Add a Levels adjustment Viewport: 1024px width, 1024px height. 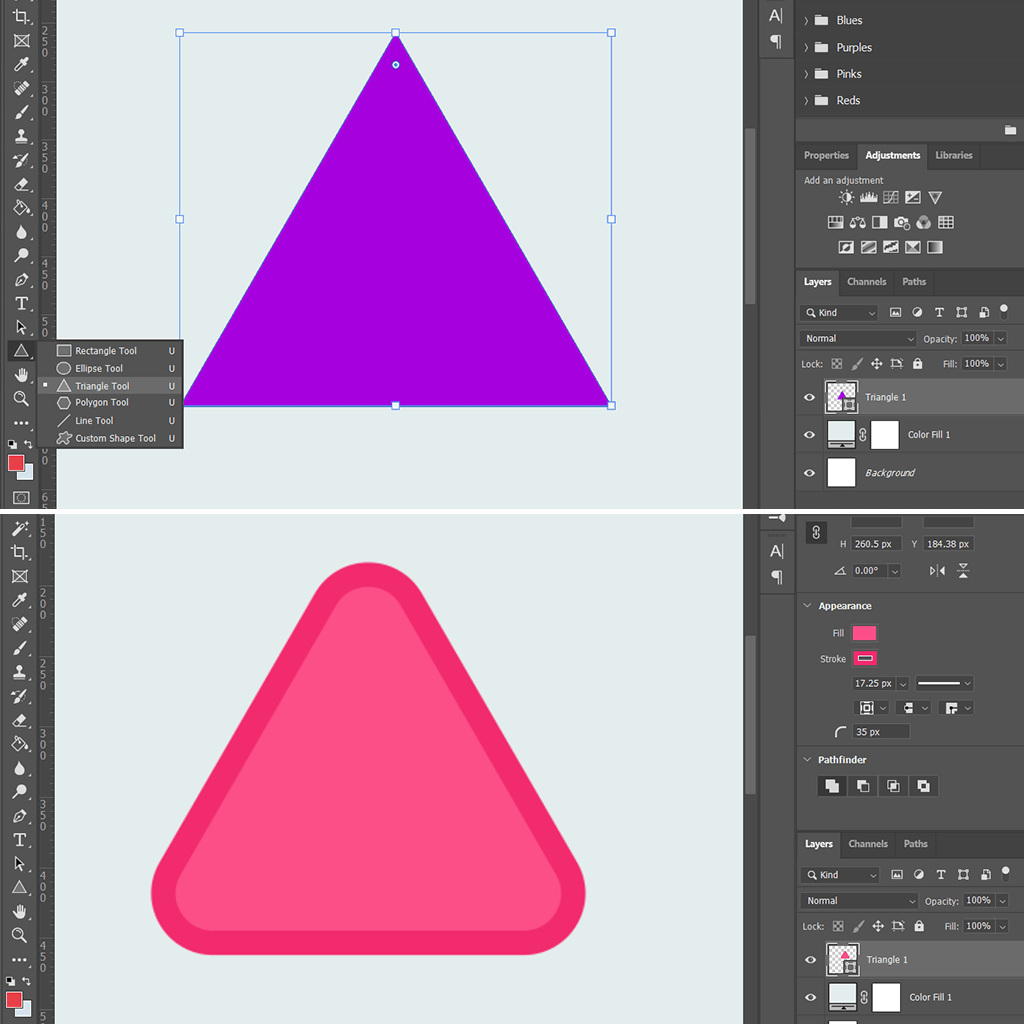869,197
